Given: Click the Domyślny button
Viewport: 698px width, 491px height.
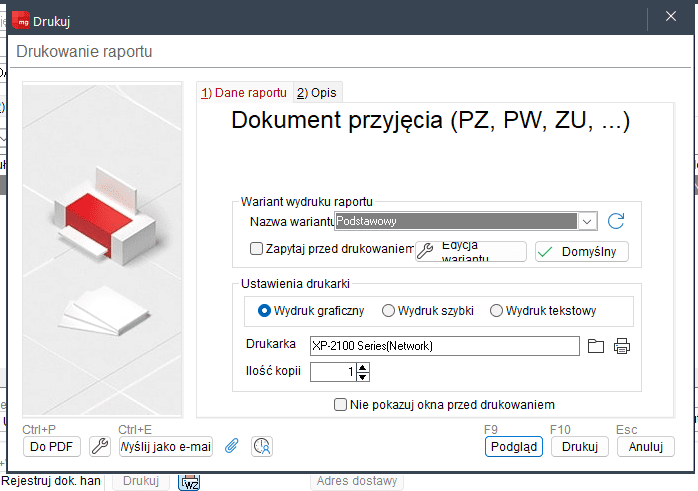Looking at the screenshot, I should (x=581, y=251).
